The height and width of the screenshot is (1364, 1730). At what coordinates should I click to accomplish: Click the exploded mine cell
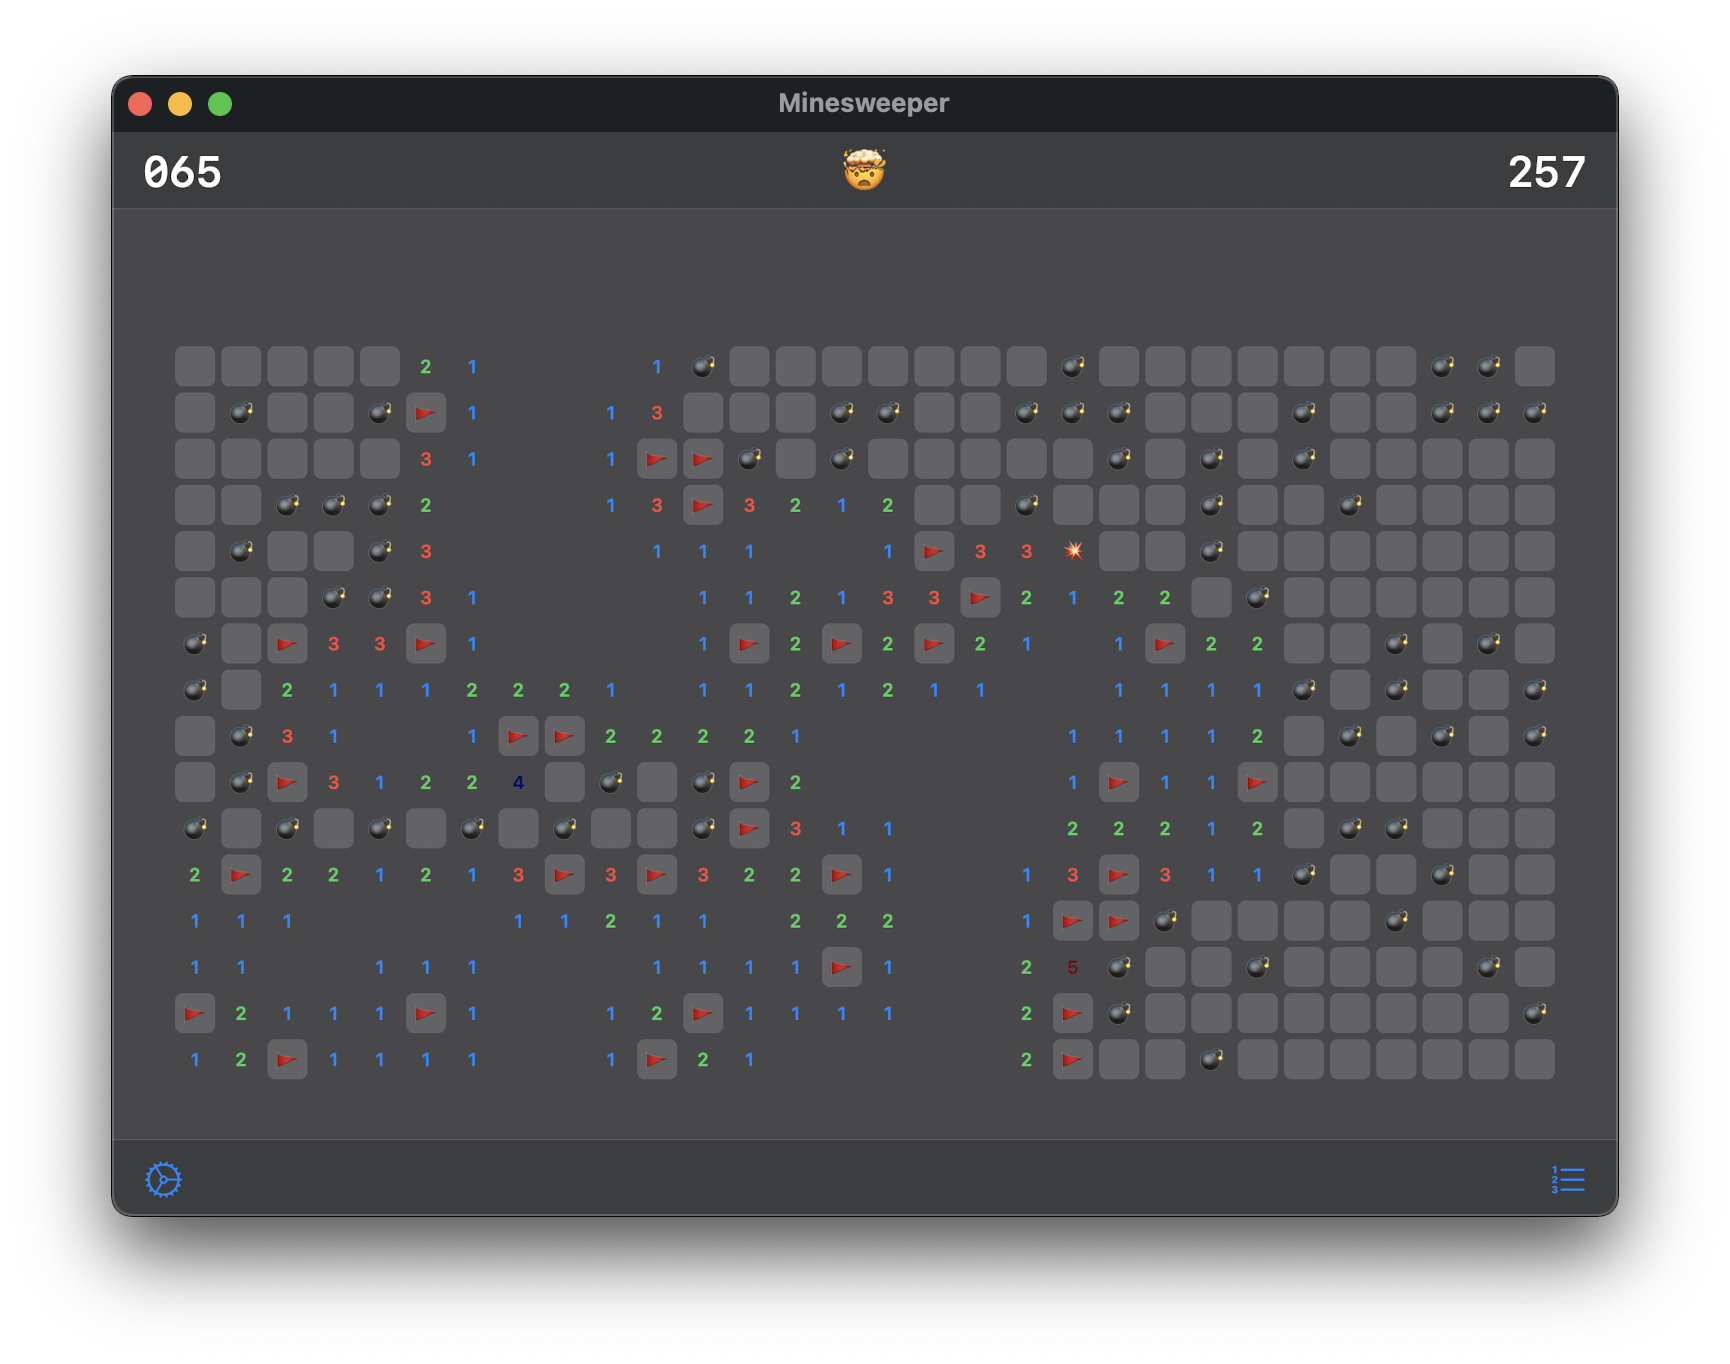point(1073,551)
